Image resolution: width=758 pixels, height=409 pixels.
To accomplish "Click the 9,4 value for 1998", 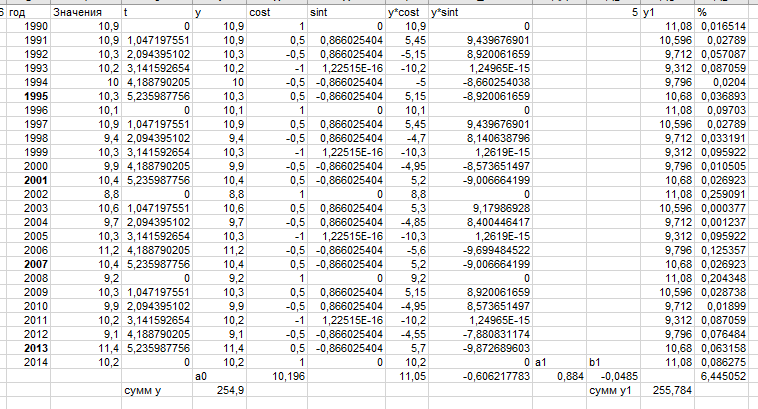I will (86, 138).
